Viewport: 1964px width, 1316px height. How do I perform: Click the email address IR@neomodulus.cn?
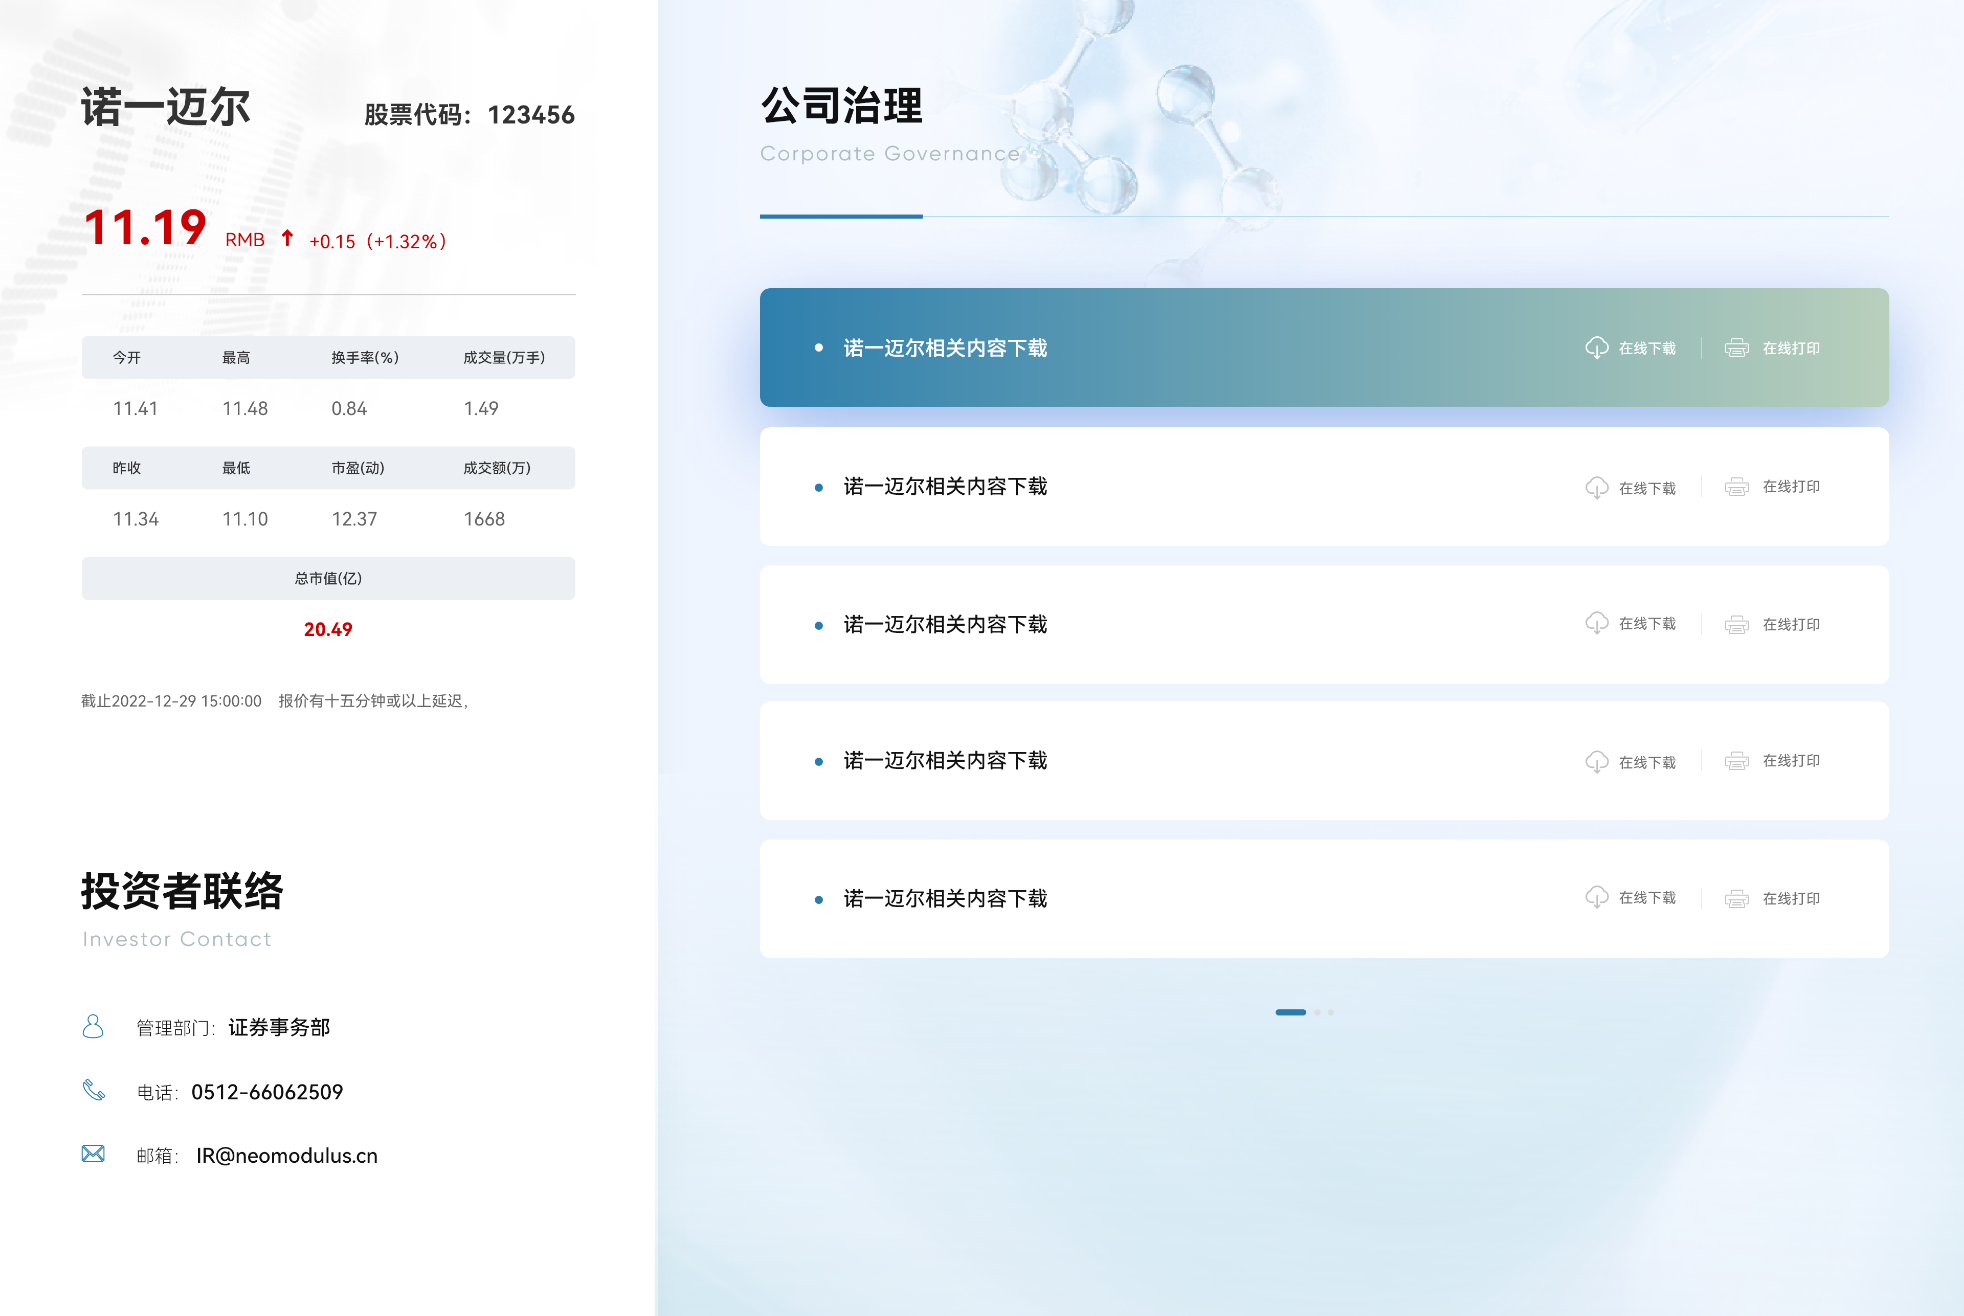point(287,1155)
